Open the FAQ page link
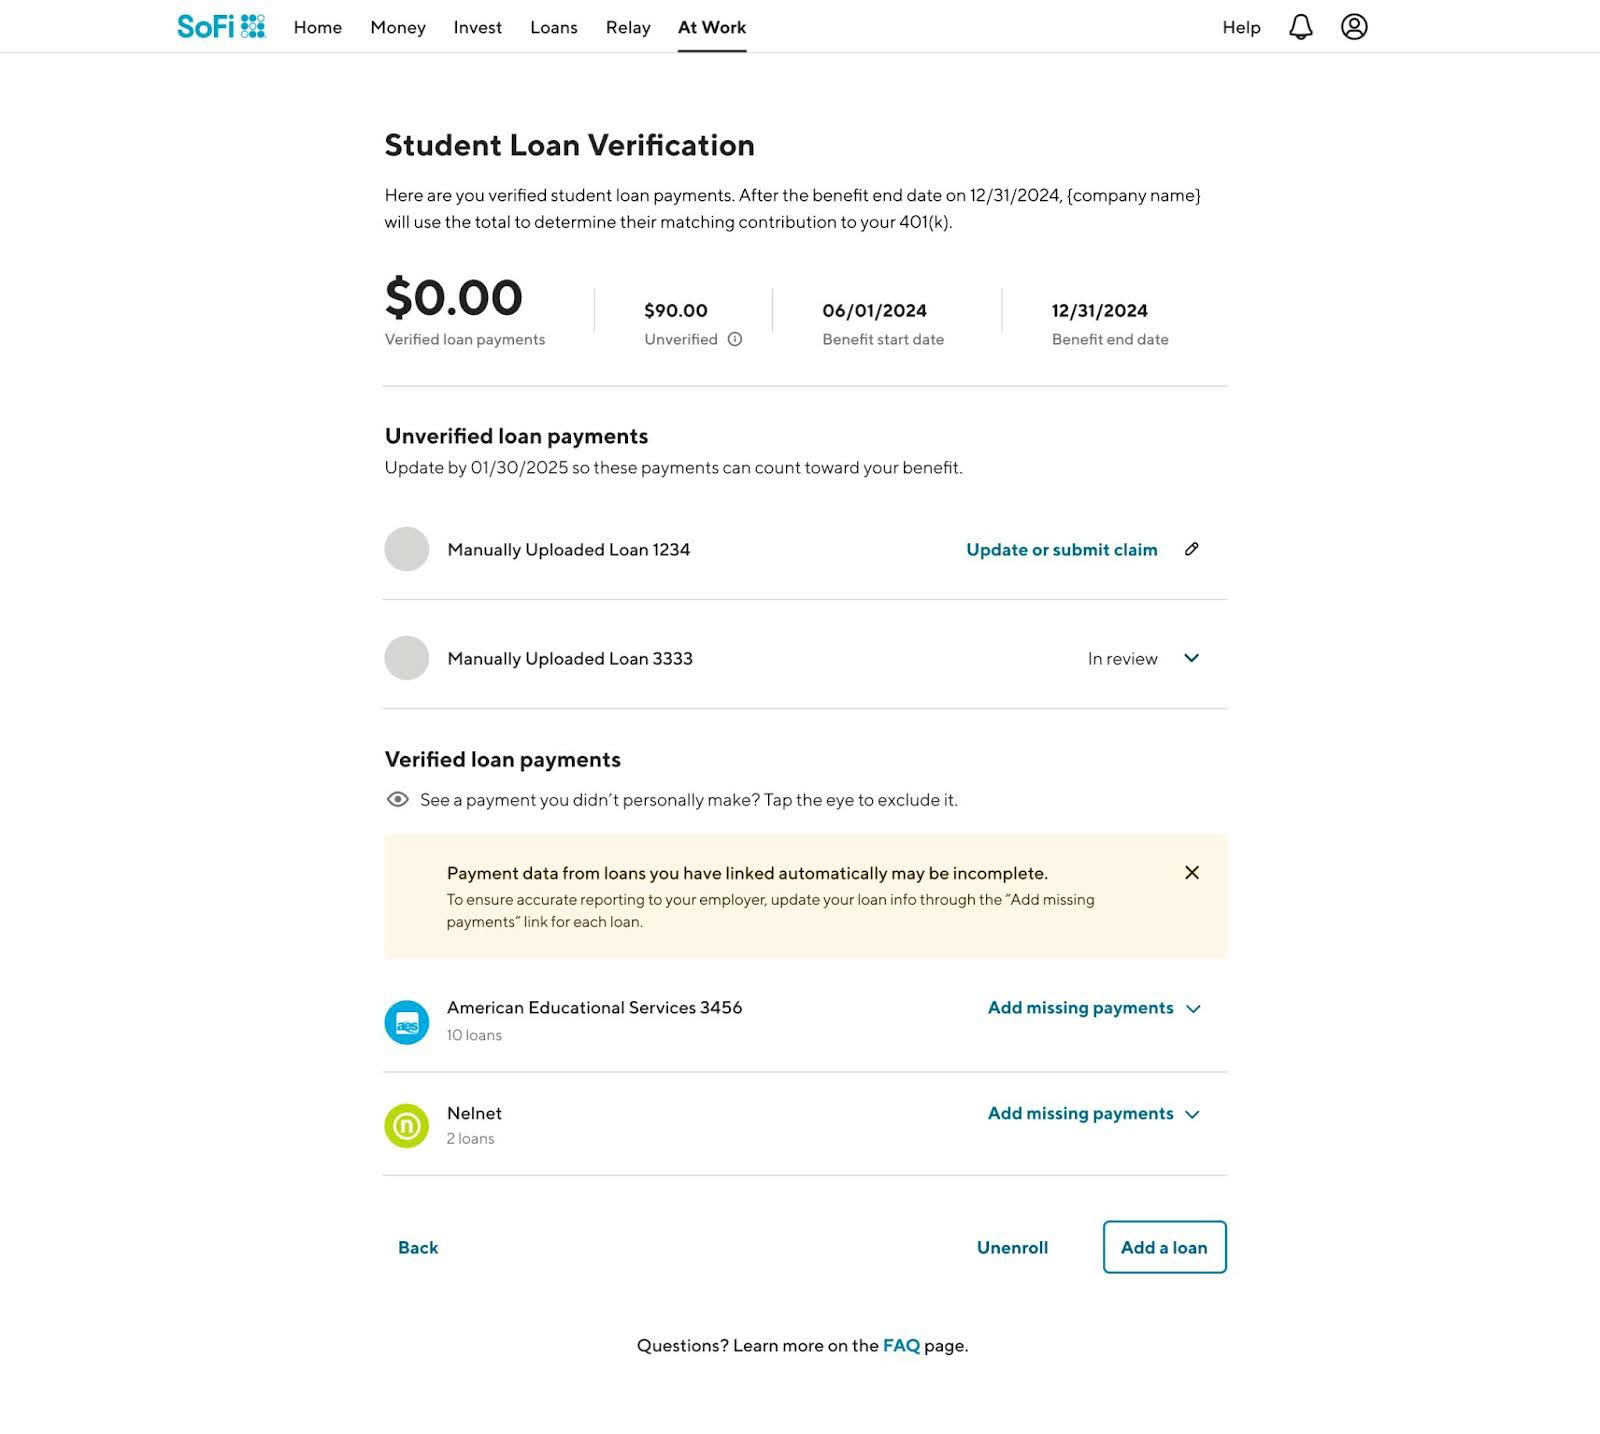The image size is (1600, 1434). pos(901,1345)
